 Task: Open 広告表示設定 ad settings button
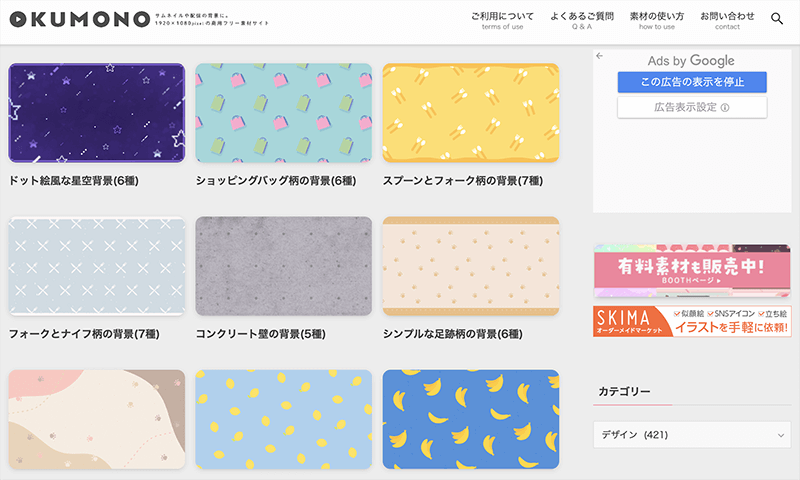[692, 108]
